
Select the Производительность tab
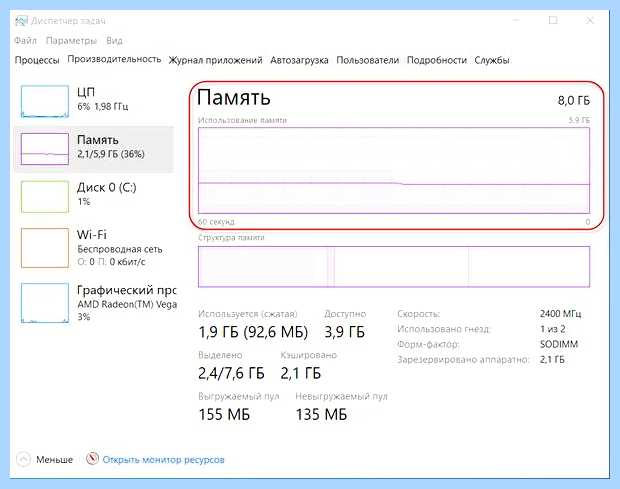click(x=114, y=59)
